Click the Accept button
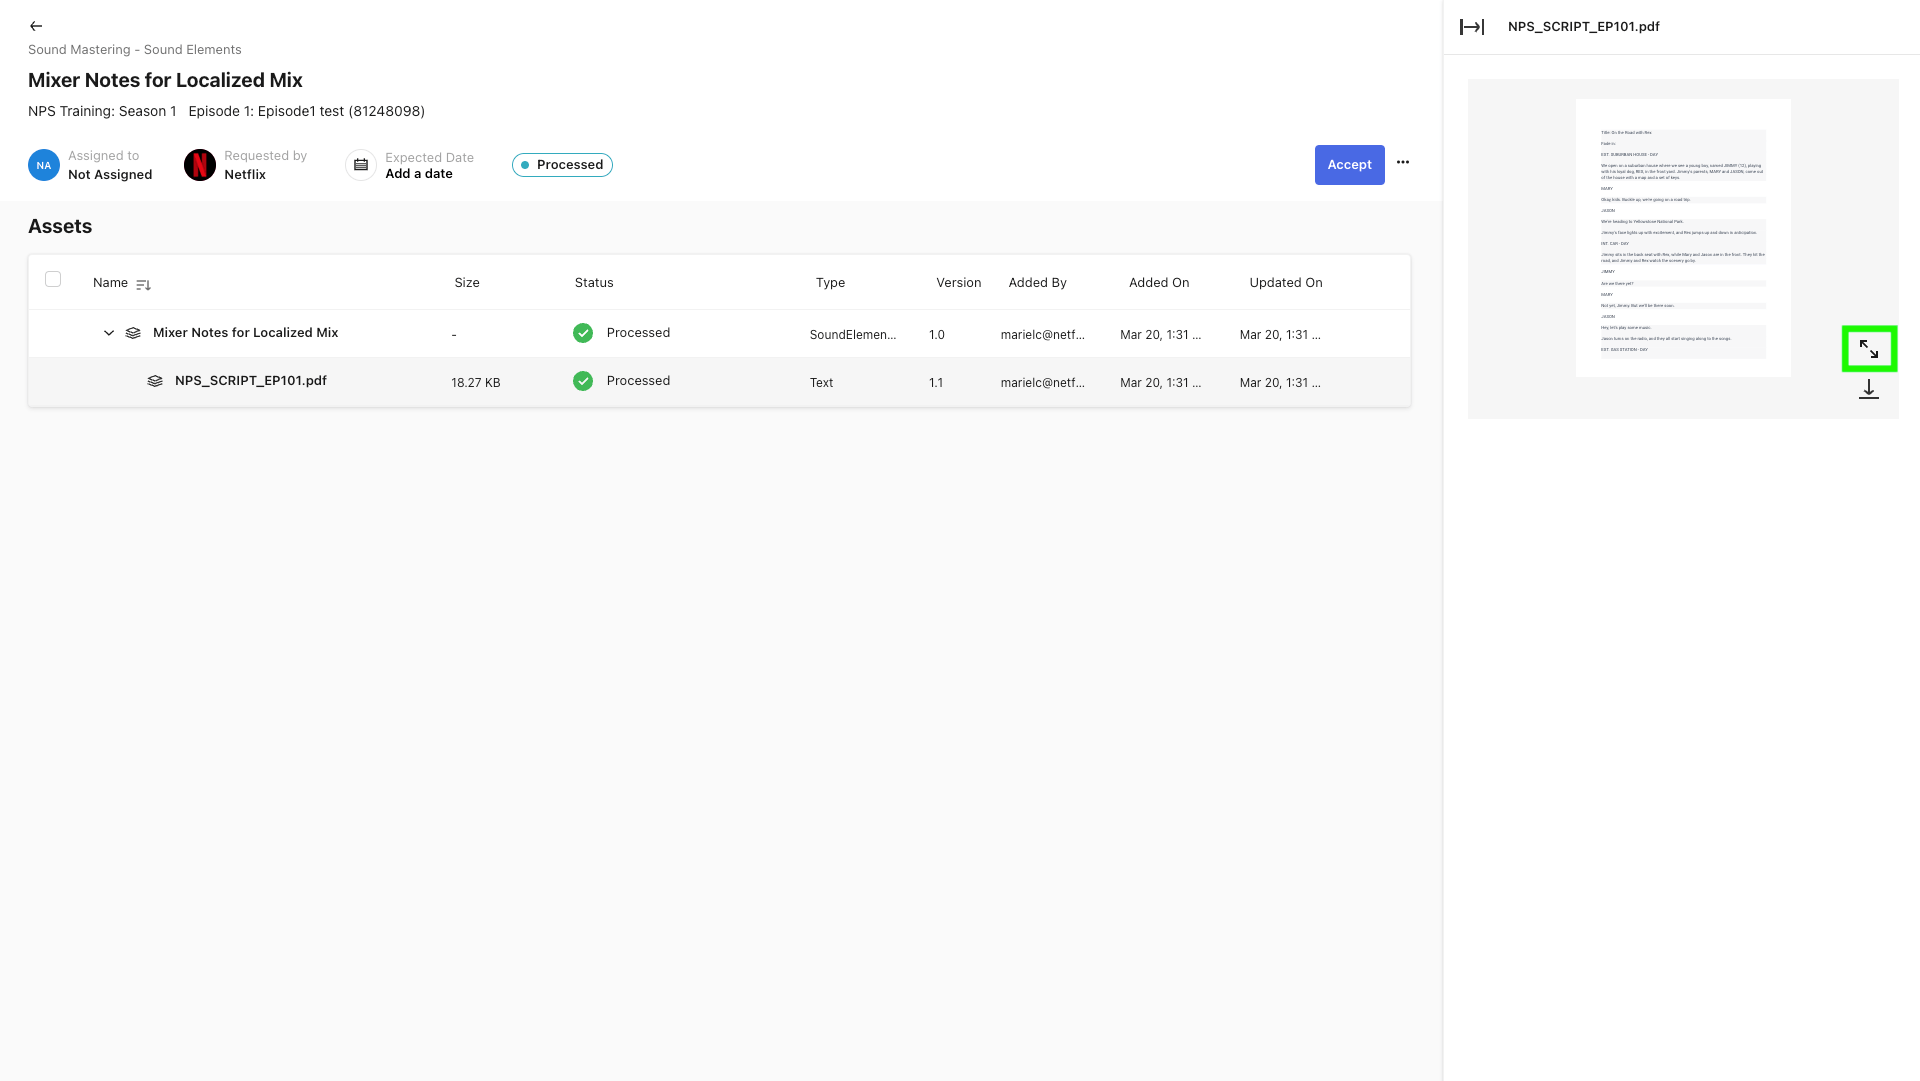 point(1349,164)
